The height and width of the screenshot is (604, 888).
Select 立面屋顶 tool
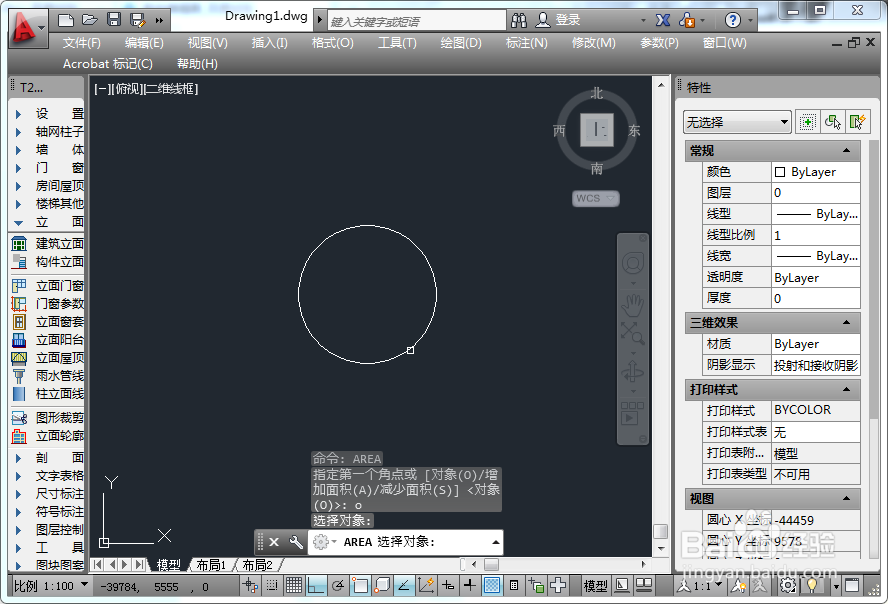click(47, 358)
